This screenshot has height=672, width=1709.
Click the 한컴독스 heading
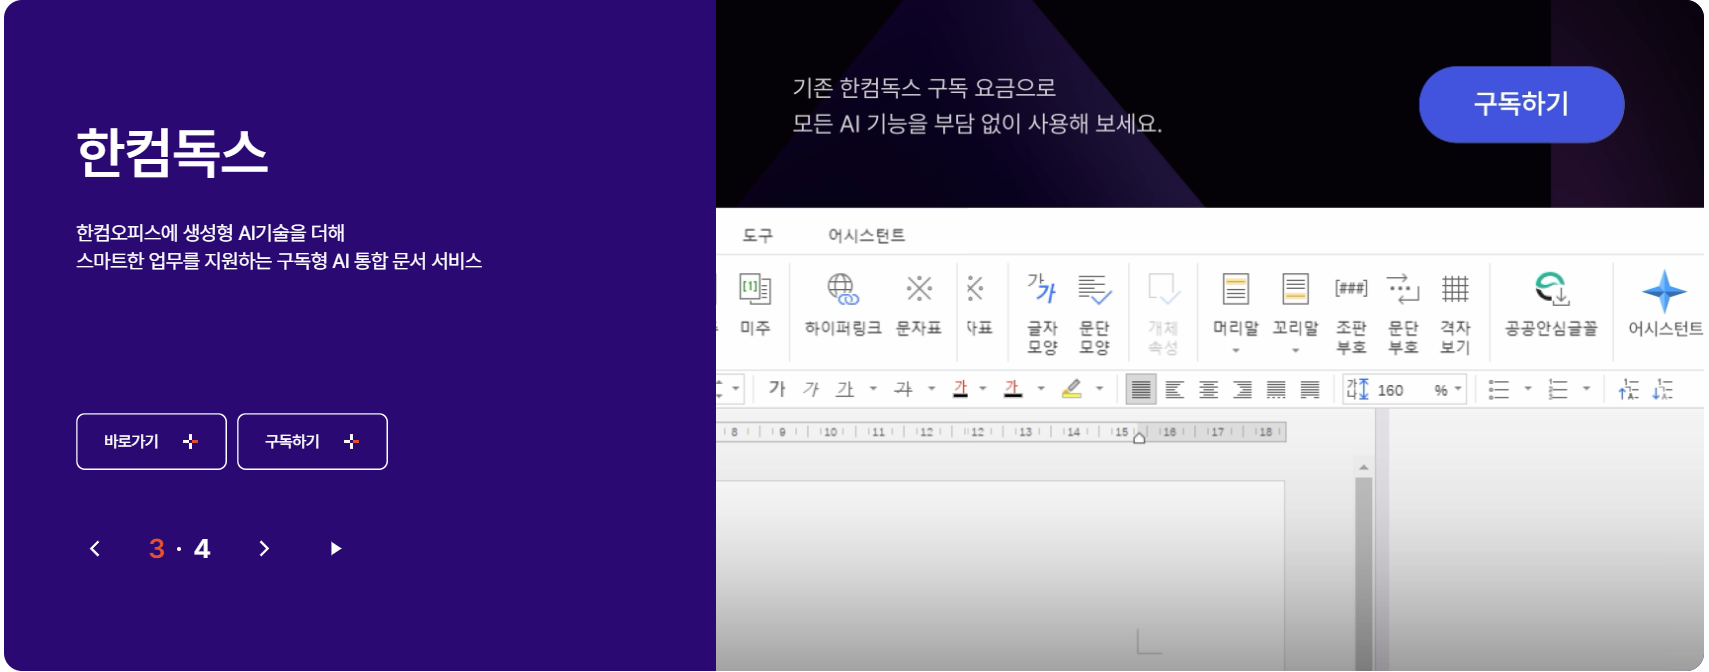pos(172,153)
